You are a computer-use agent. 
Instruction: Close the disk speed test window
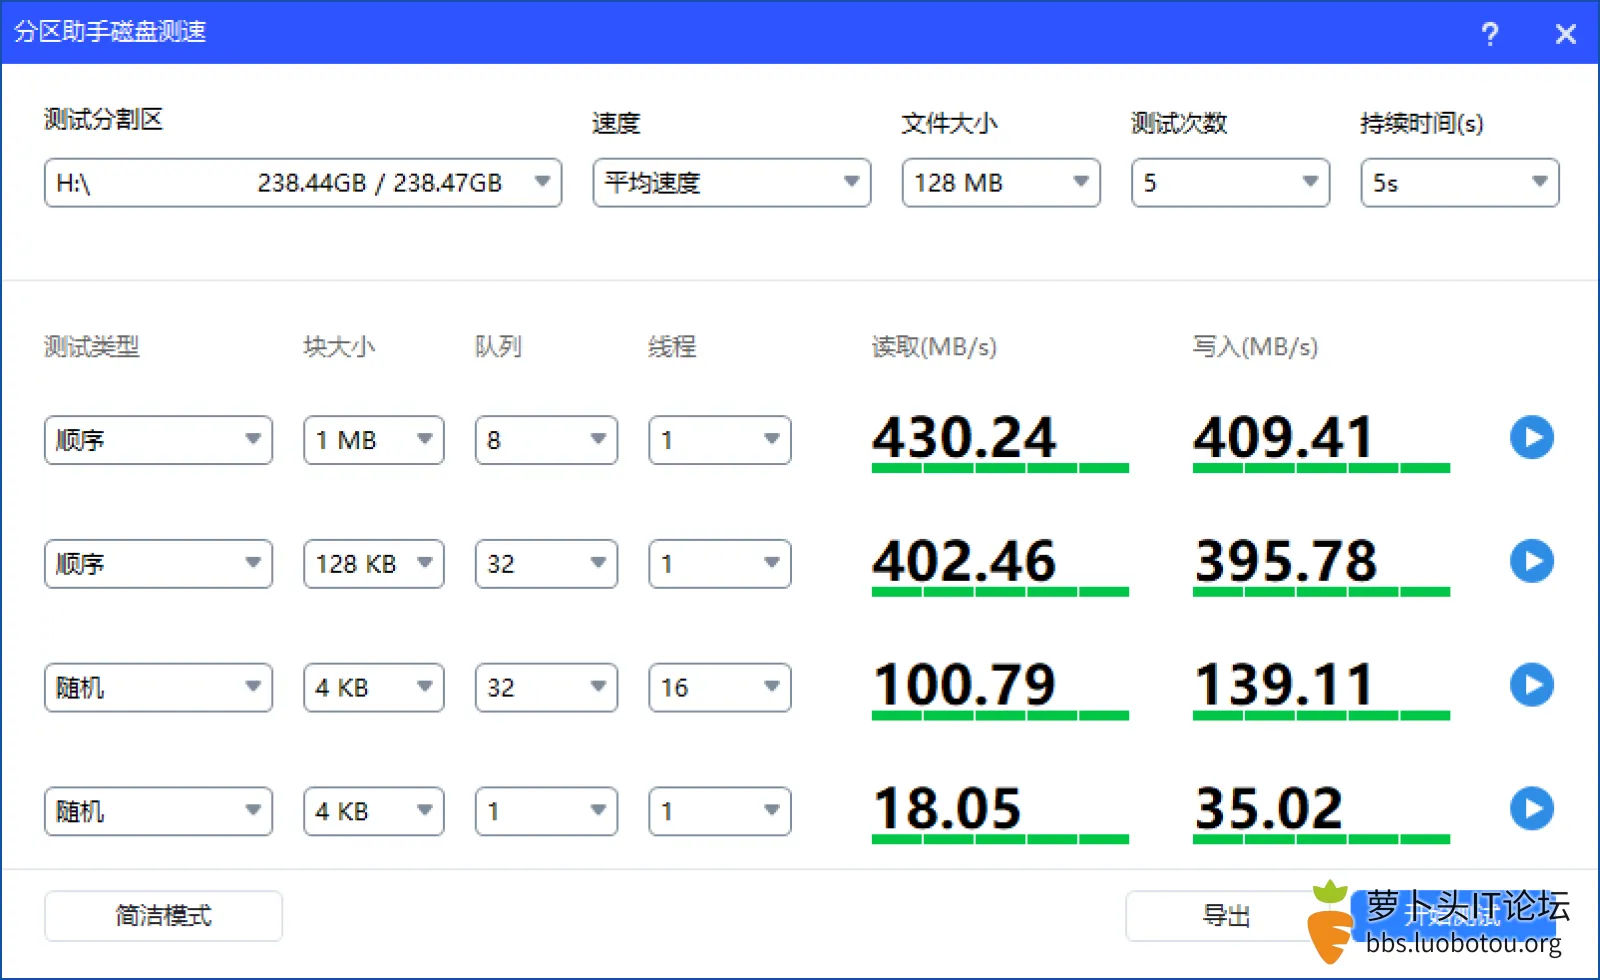pos(1566,34)
